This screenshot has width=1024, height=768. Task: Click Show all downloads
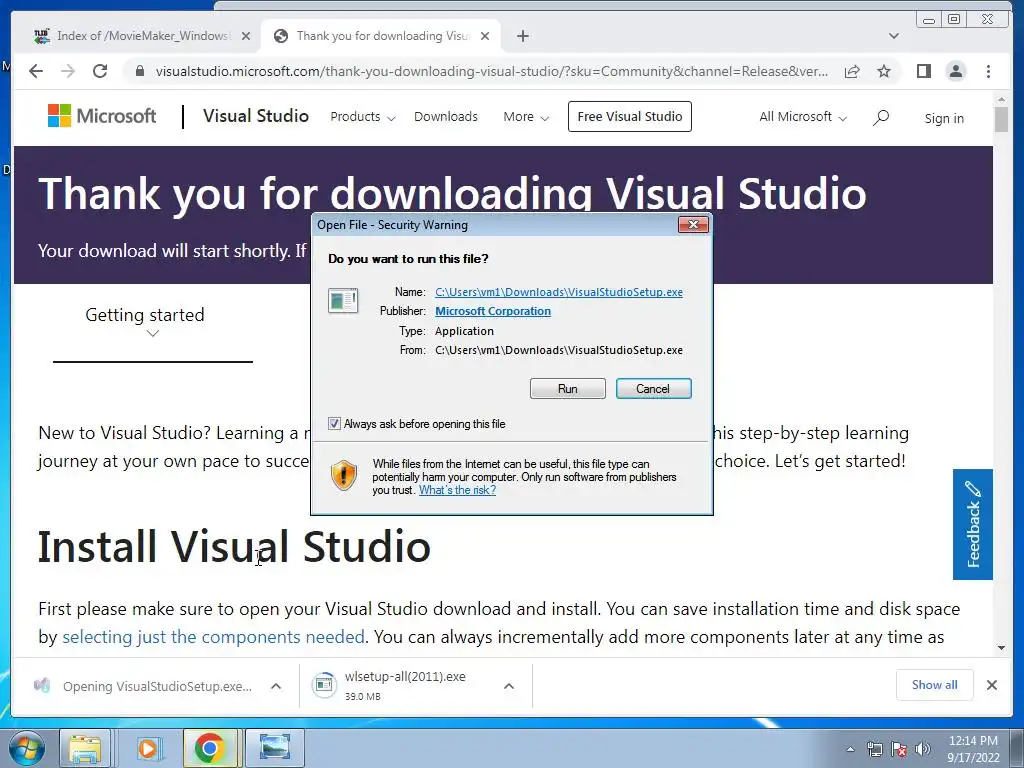(935, 685)
